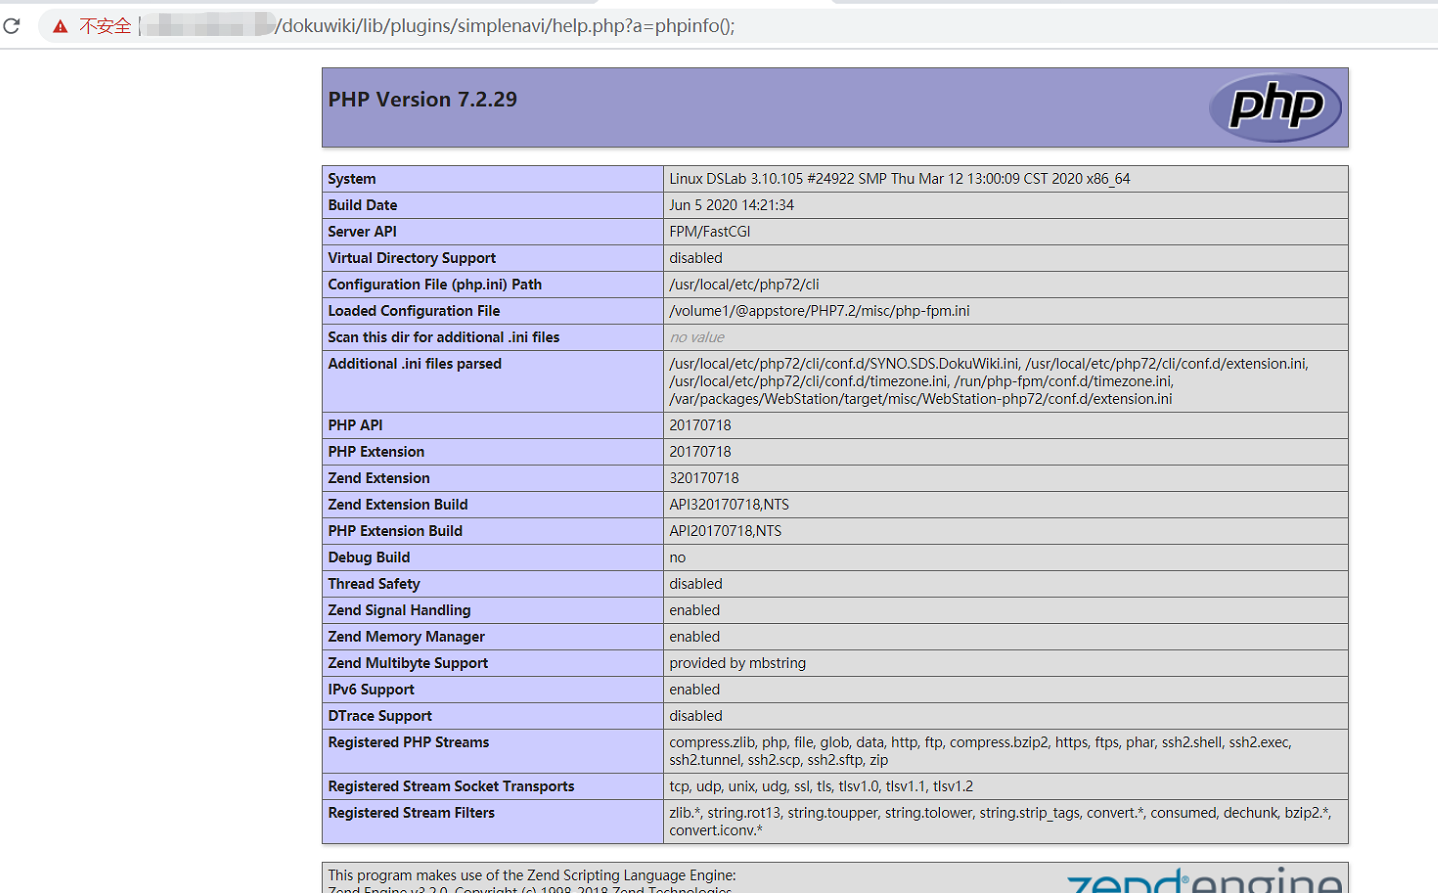Click the Loaded Configuration File path value
Screen dimensions: 1438x893
pos(820,311)
